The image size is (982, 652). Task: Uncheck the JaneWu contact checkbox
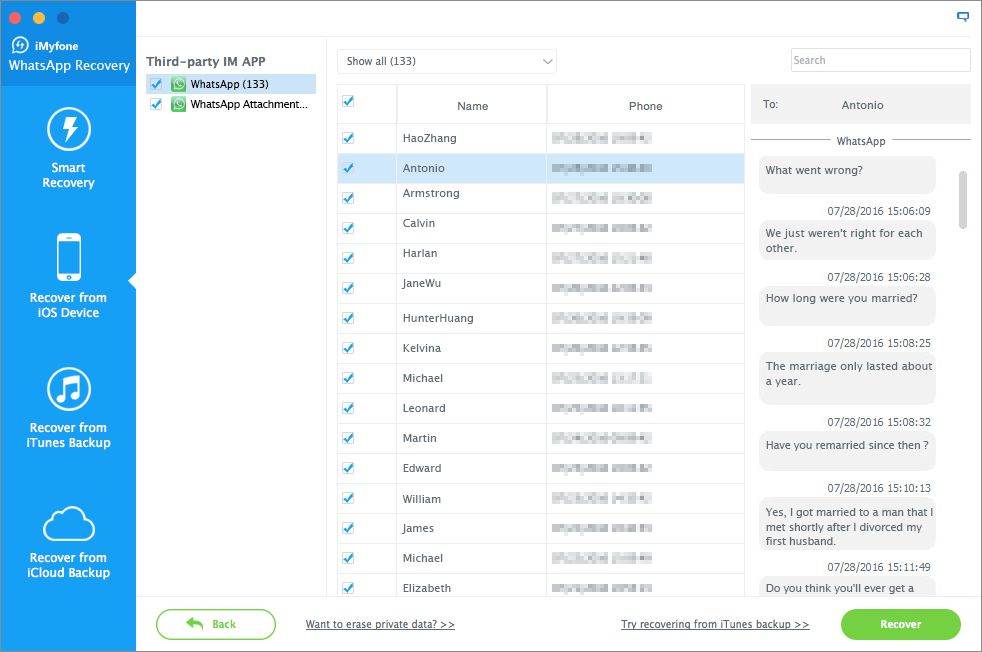coord(348,288)
